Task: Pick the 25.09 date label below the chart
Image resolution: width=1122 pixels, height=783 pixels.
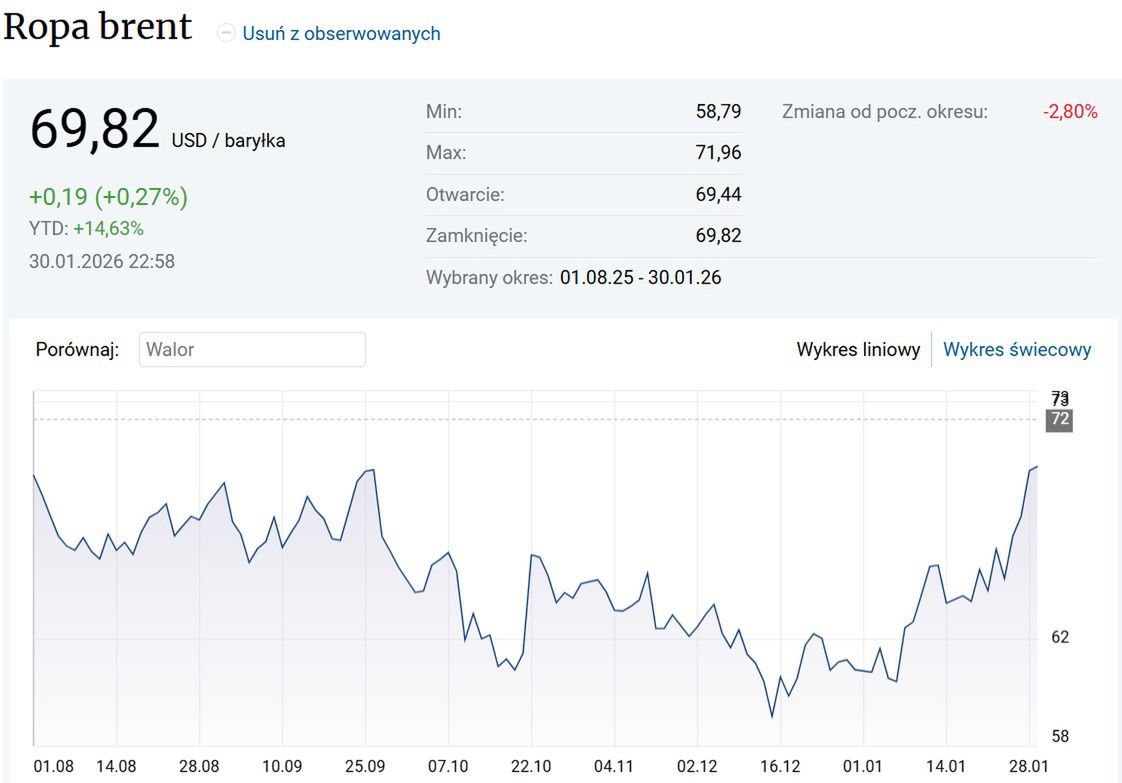Action: (x=366, y=766)
